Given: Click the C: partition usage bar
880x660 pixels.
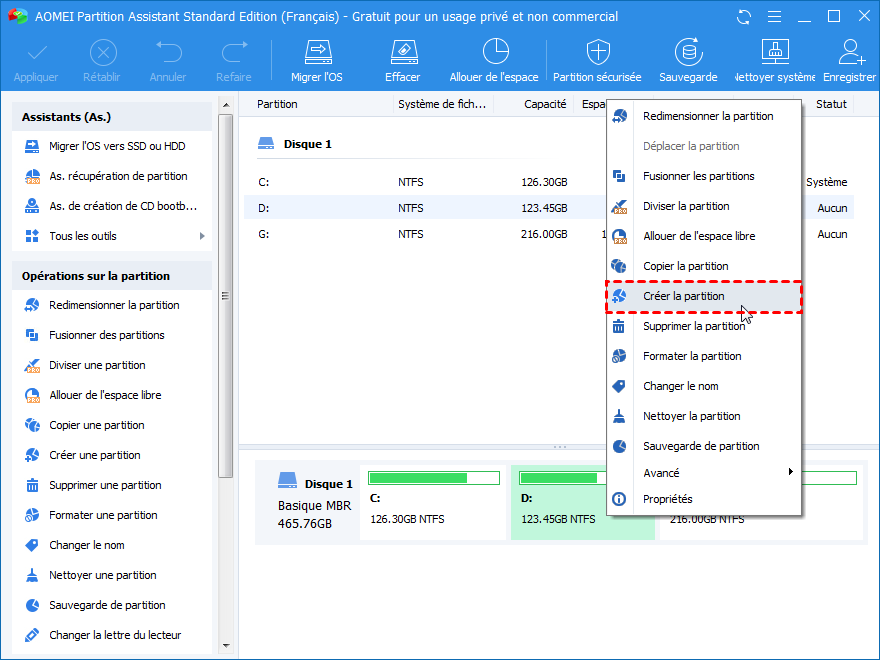Looking at the screenshot, I should 434,478.
